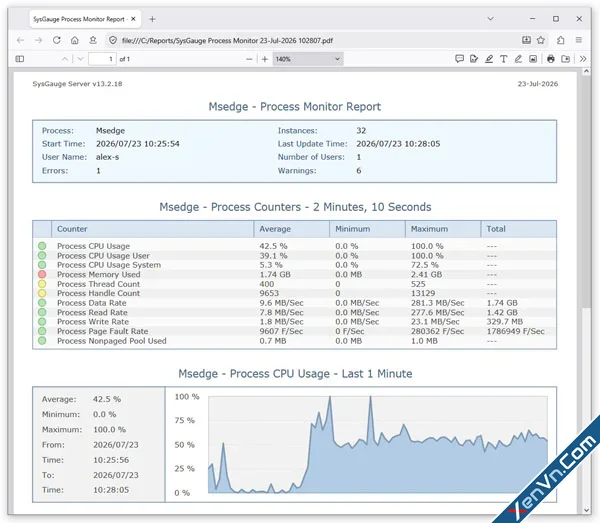This screenshot has width=600, height=523.
Task: Select the comment annotation tool
Action: 460,59
